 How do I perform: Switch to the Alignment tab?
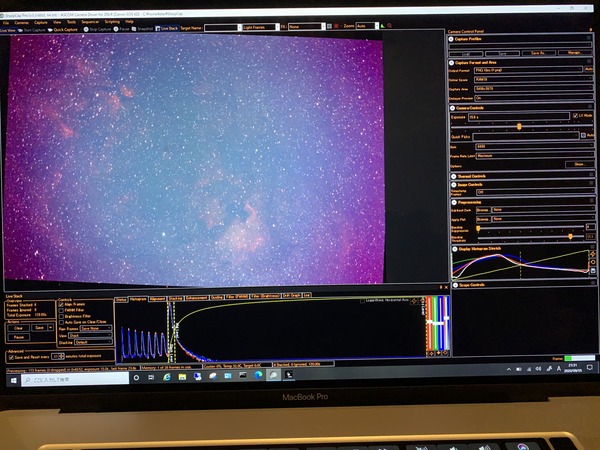(x=157, y=298)
